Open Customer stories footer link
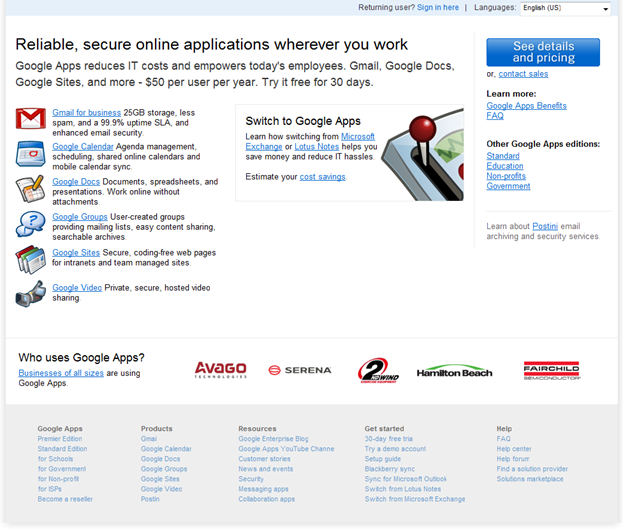 [x=264, y=459]
